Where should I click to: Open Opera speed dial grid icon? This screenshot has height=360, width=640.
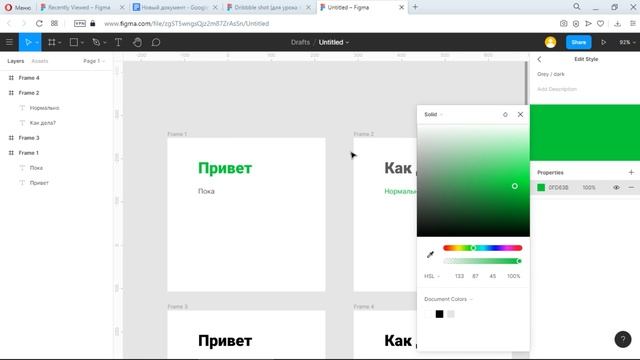(x=54, y=23)
